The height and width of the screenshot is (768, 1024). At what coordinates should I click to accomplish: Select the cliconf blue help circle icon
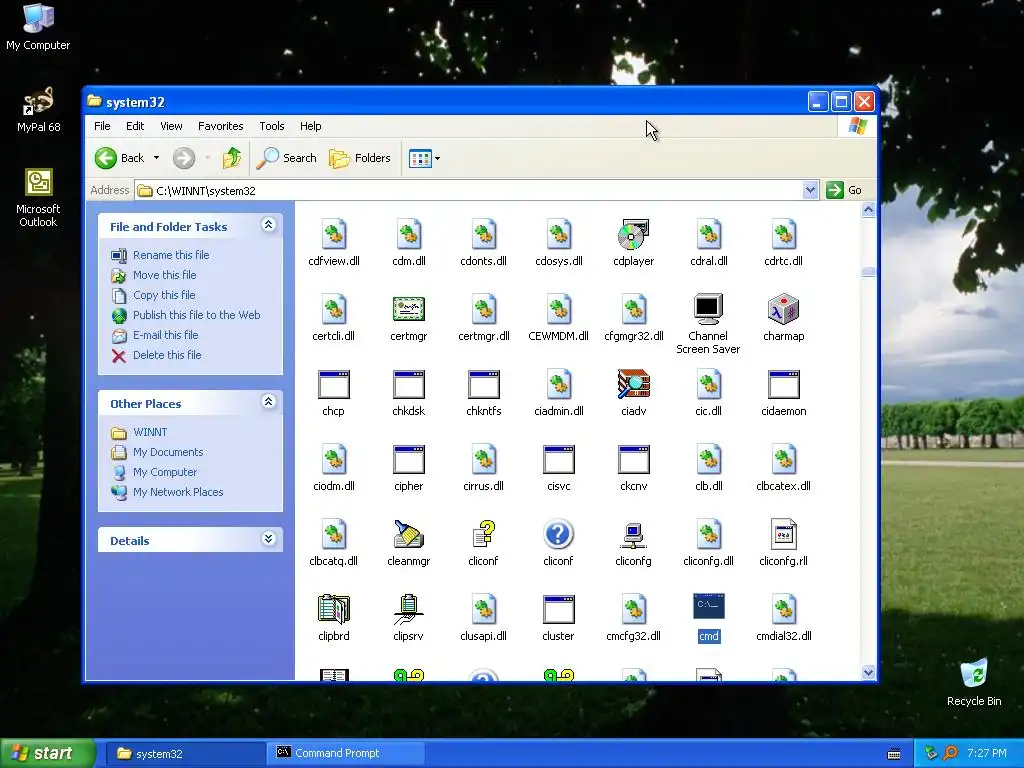pyautogui.click(x=558, y=534)
